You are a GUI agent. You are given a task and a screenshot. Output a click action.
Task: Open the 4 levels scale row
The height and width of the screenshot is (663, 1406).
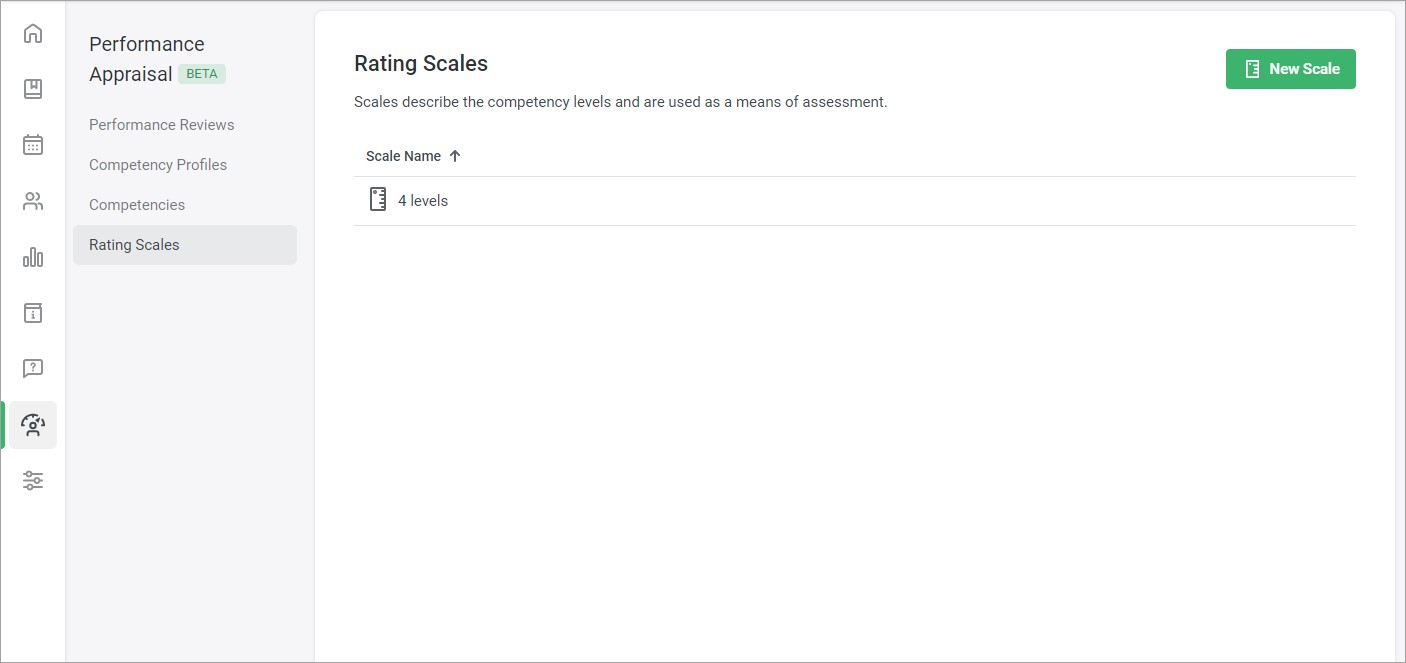click(855, 201)
